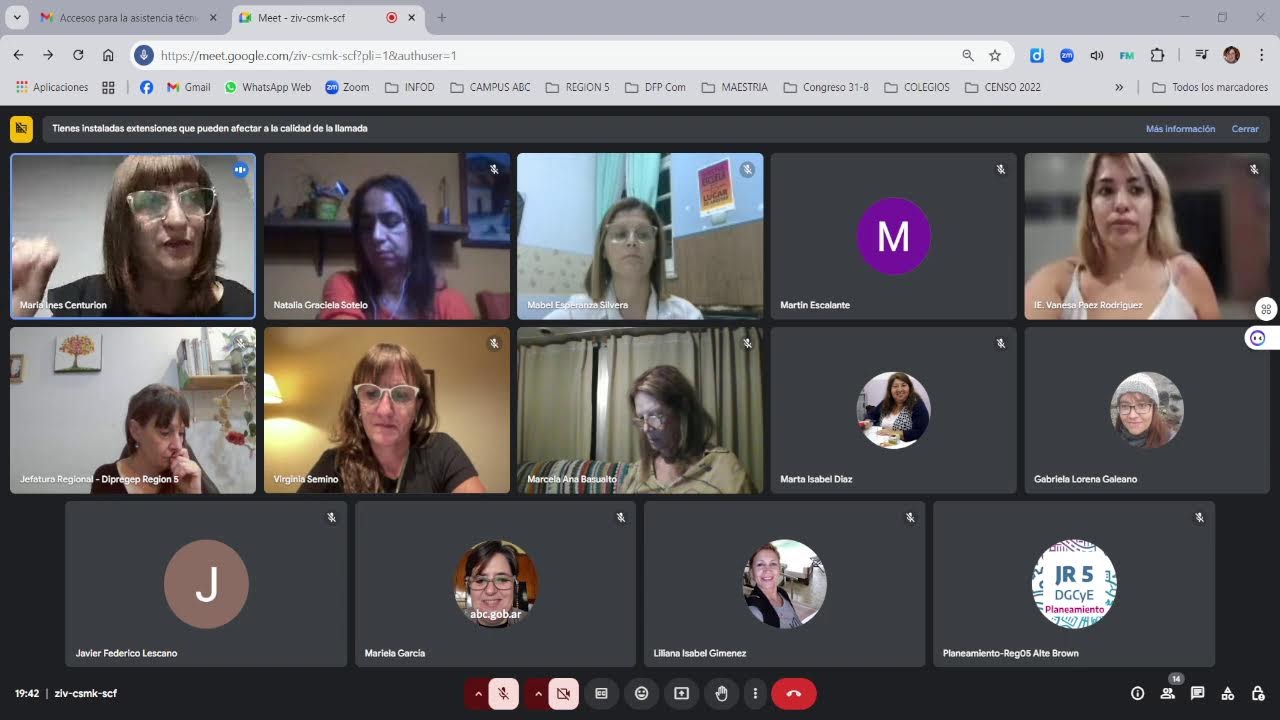Select Virginia Semino's video tile

tap(387, 410)
